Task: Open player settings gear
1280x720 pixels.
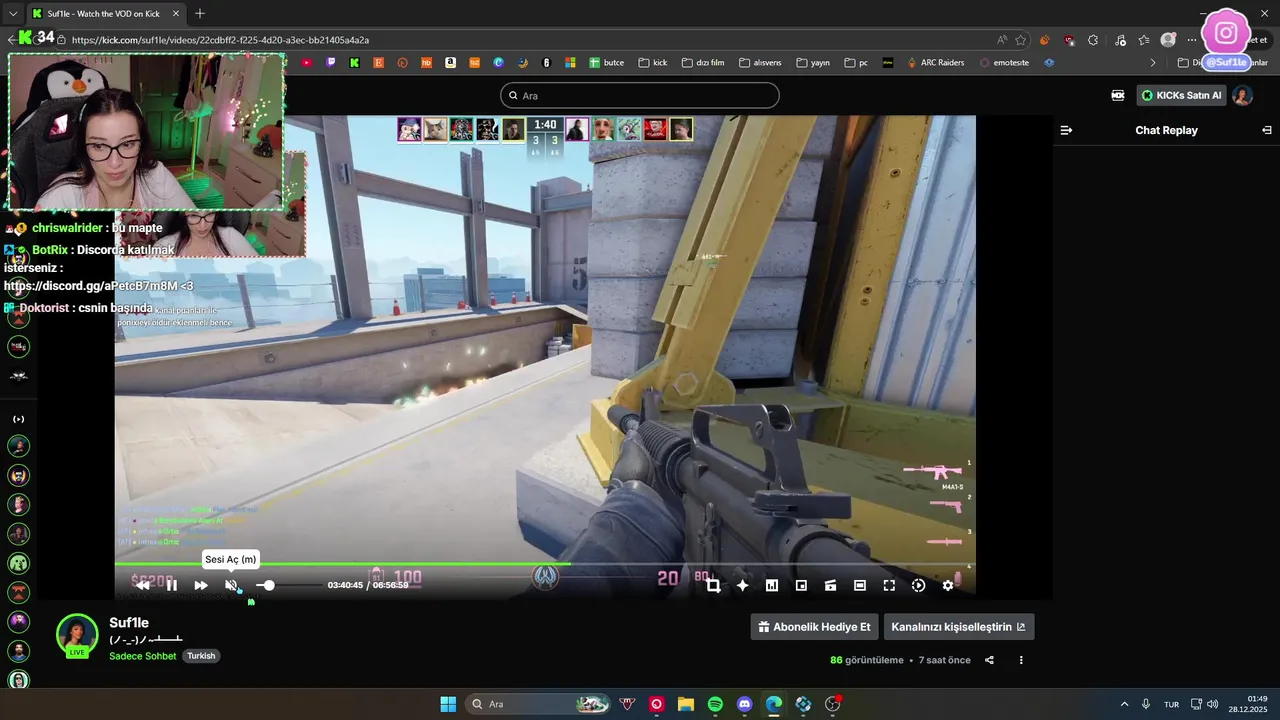Action: (948, 586)
